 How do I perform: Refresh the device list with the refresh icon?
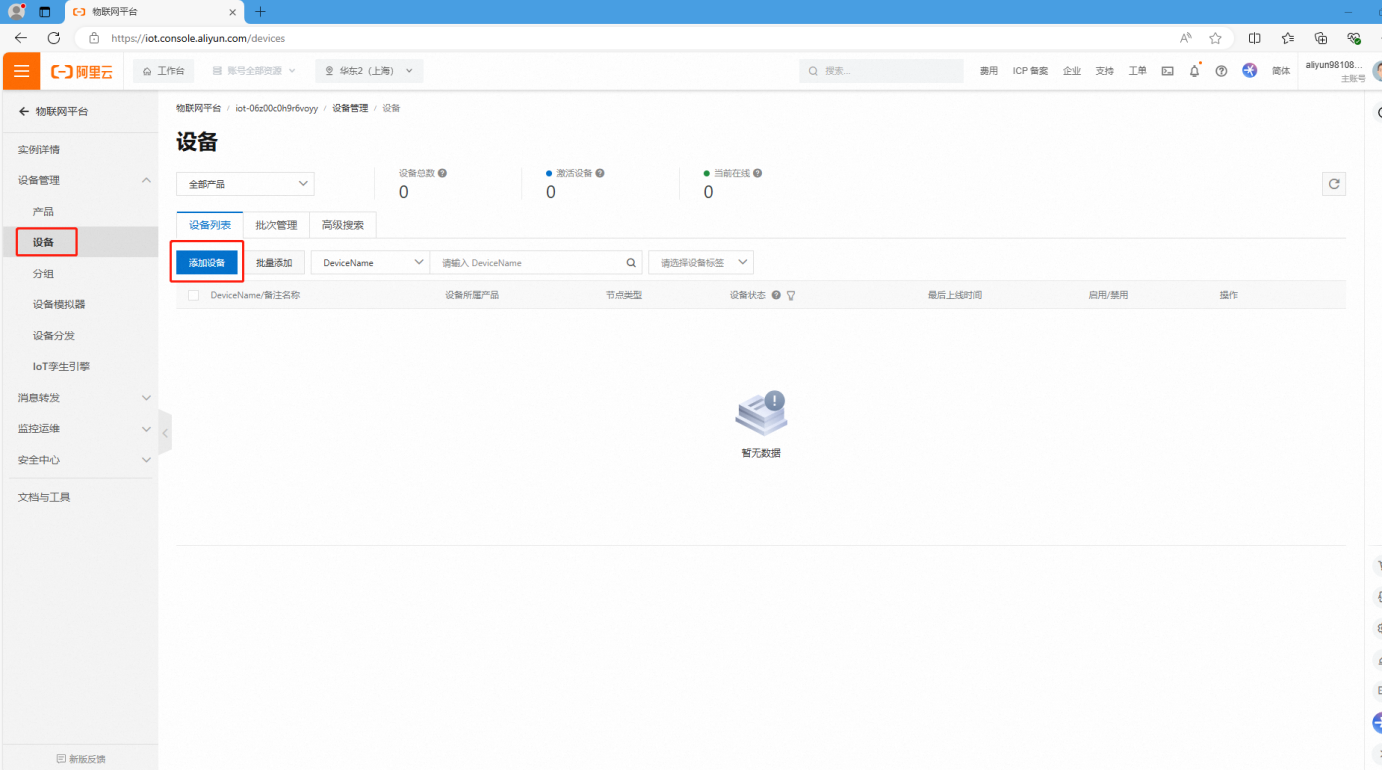[x=1333, y=184]
